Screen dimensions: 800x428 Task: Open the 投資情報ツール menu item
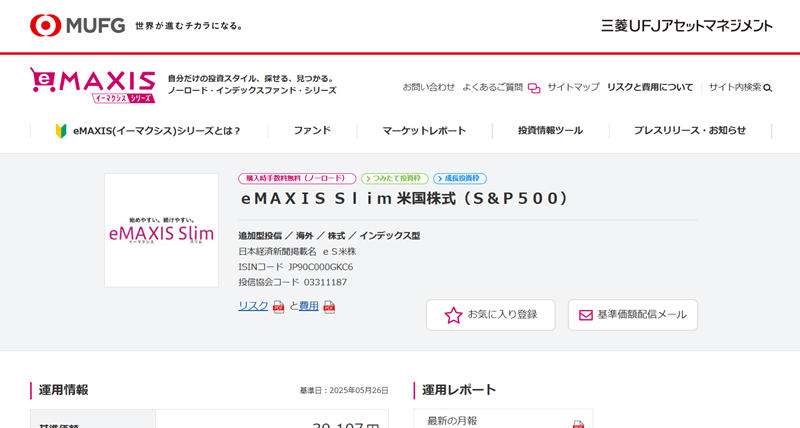pyautogui.click(x=551, y=131)
